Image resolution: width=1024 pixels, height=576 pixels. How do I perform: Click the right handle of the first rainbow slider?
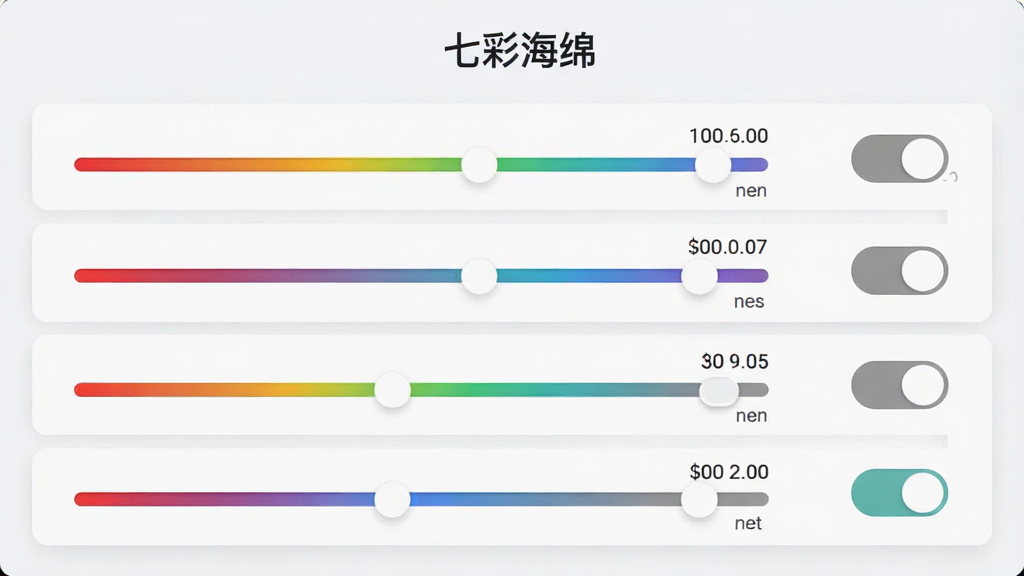click(x=712, y=165)
